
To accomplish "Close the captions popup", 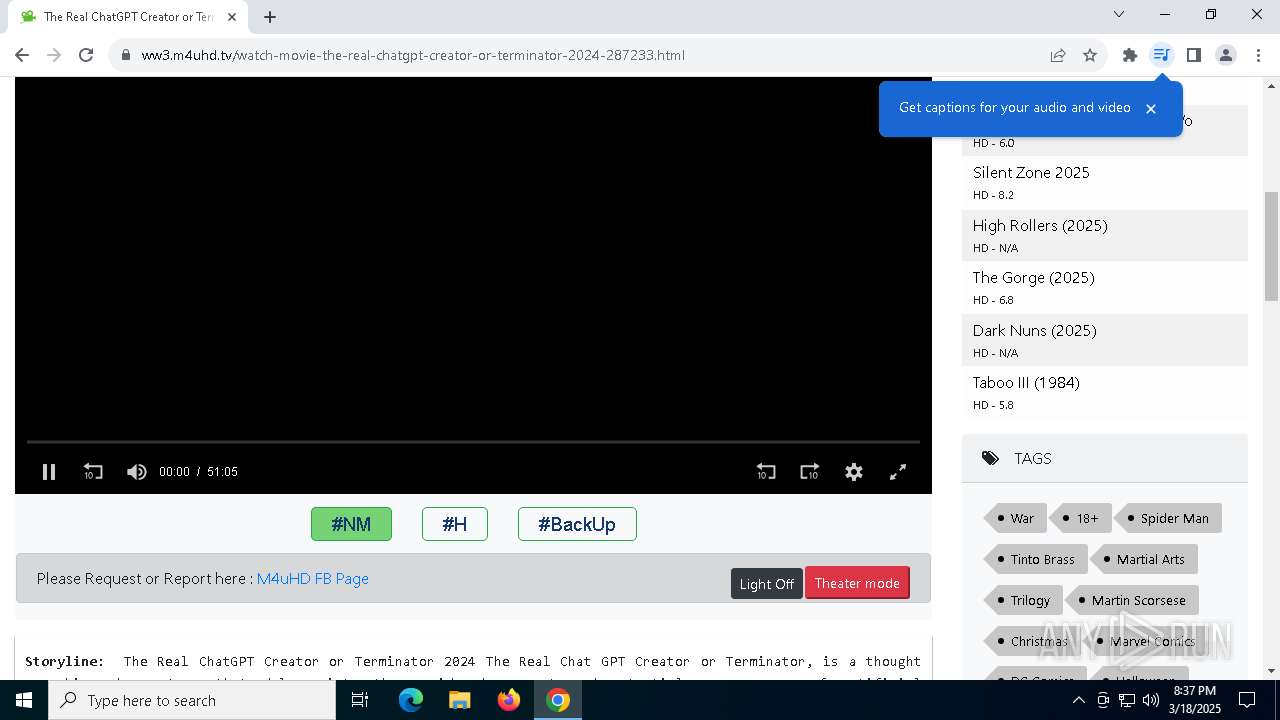I will (1151, 108).
